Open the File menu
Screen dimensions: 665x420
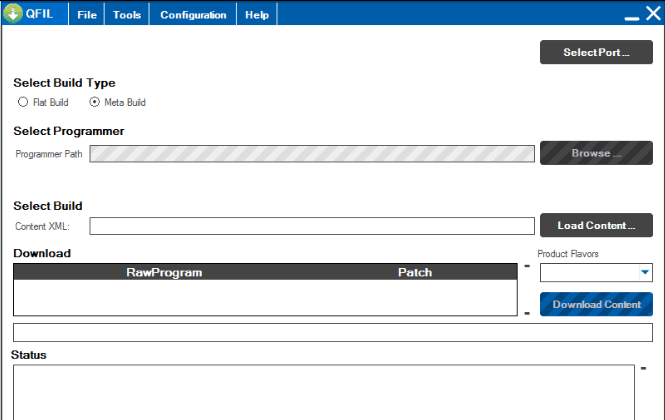tap(87, 15)
